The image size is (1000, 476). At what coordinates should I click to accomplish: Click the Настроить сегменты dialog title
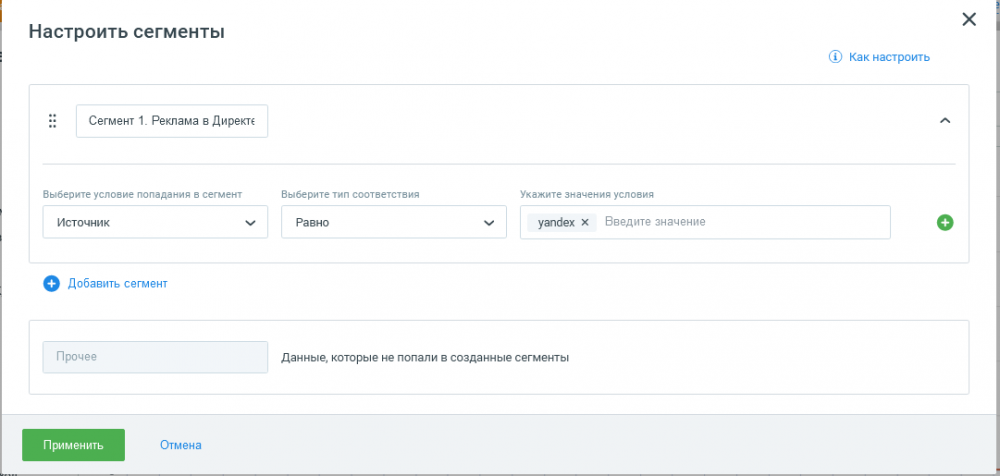(126, 31)
